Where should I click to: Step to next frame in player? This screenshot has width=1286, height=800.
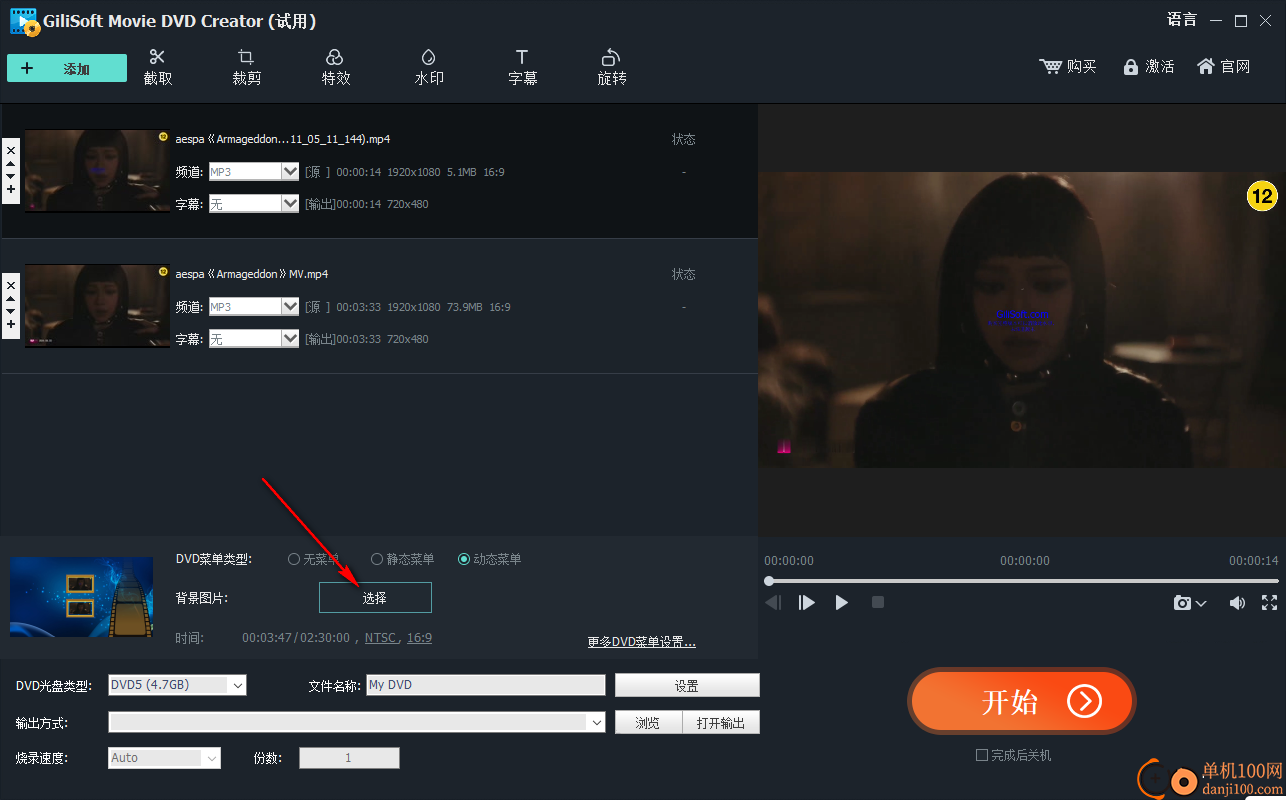point(807,602)
